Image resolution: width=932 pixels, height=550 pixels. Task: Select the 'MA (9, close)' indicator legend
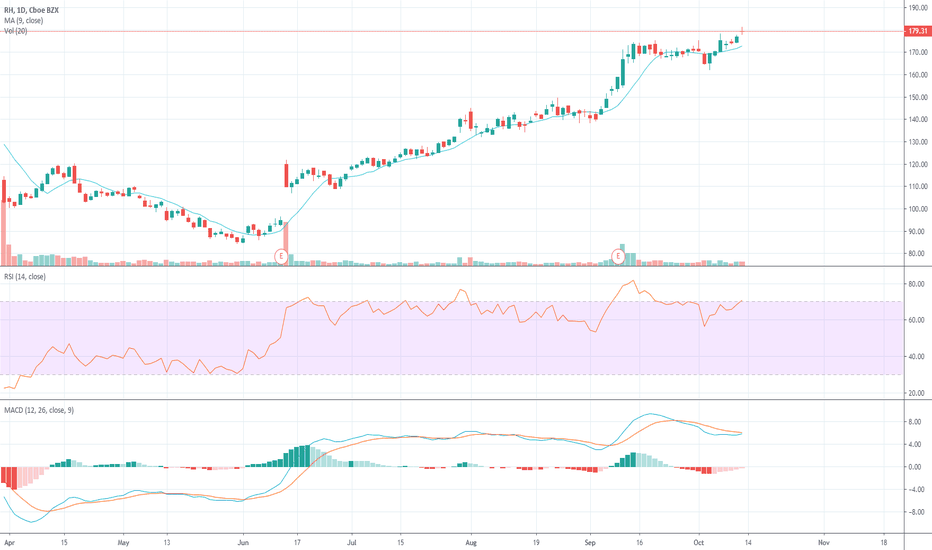pyautogui.click(x=24, y=21)
